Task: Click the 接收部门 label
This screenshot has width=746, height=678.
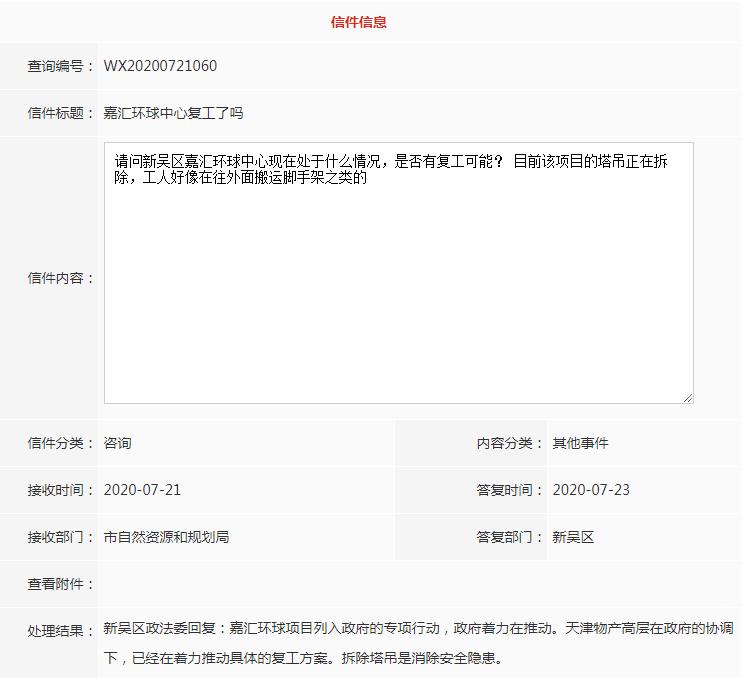Action: click(x=60, y=537)
